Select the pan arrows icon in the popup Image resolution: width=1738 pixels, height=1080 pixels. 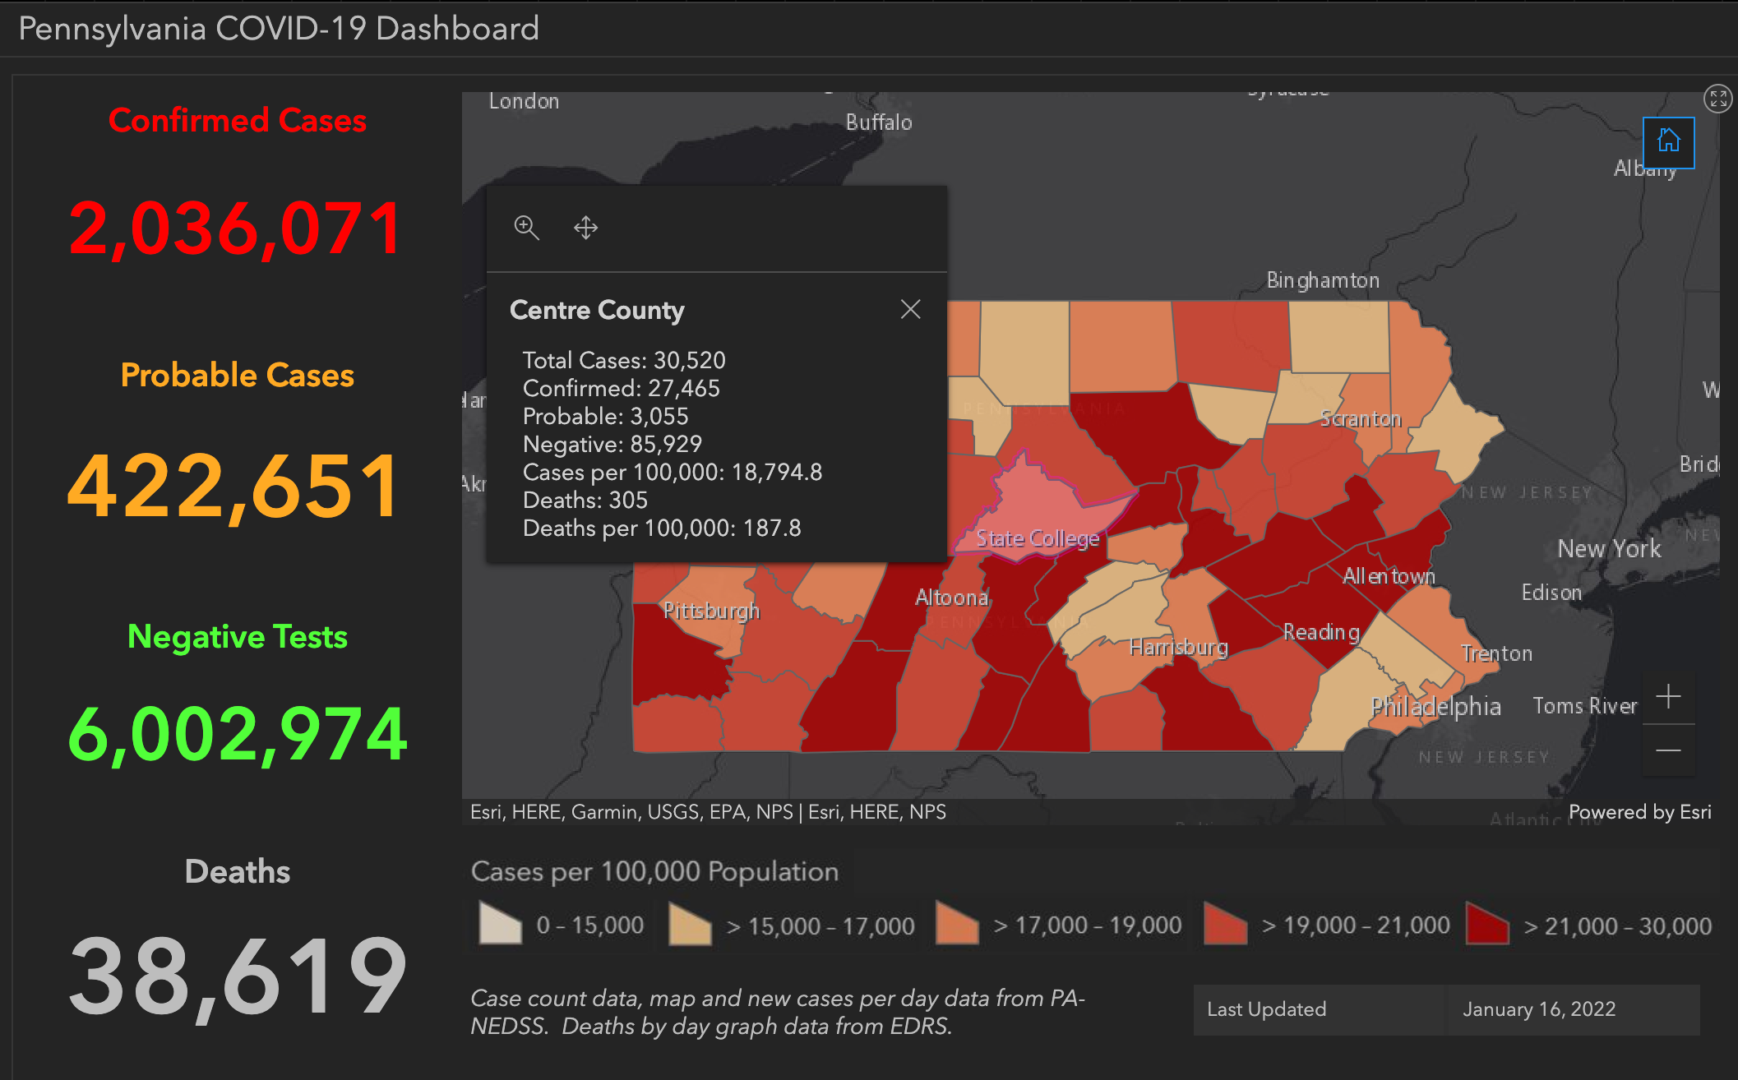[x=585, y=228]
